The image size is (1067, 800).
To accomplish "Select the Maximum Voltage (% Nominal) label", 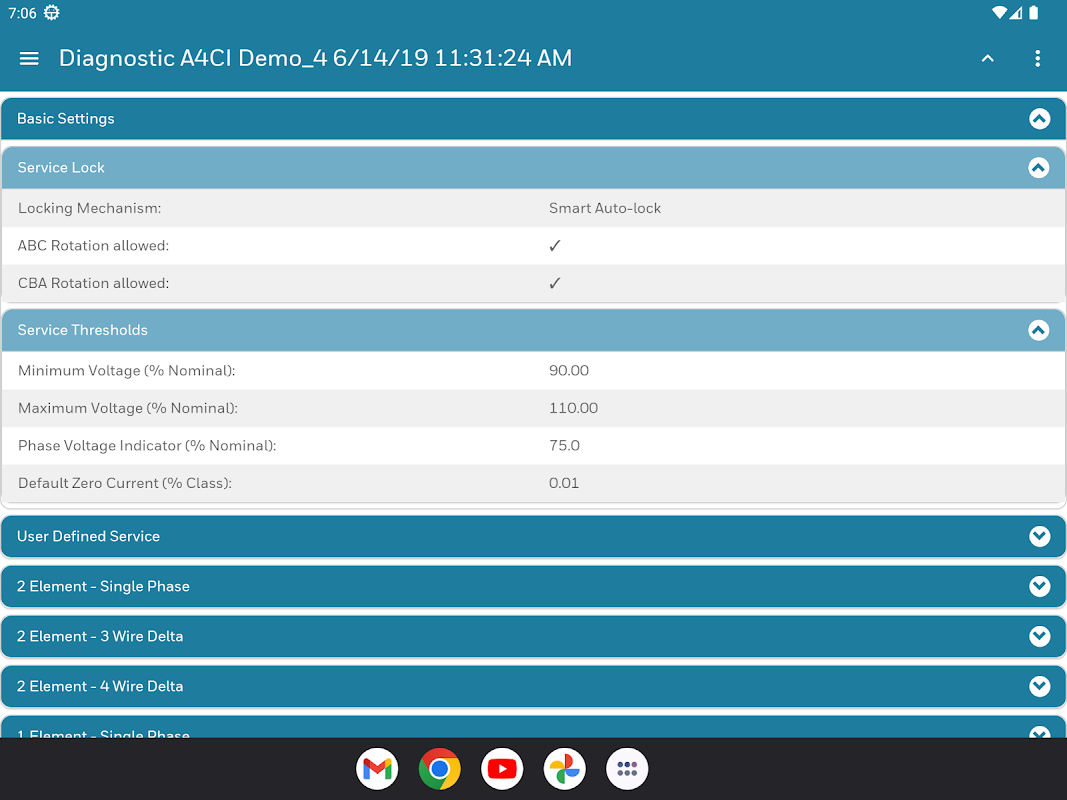I will coord(128,408).
